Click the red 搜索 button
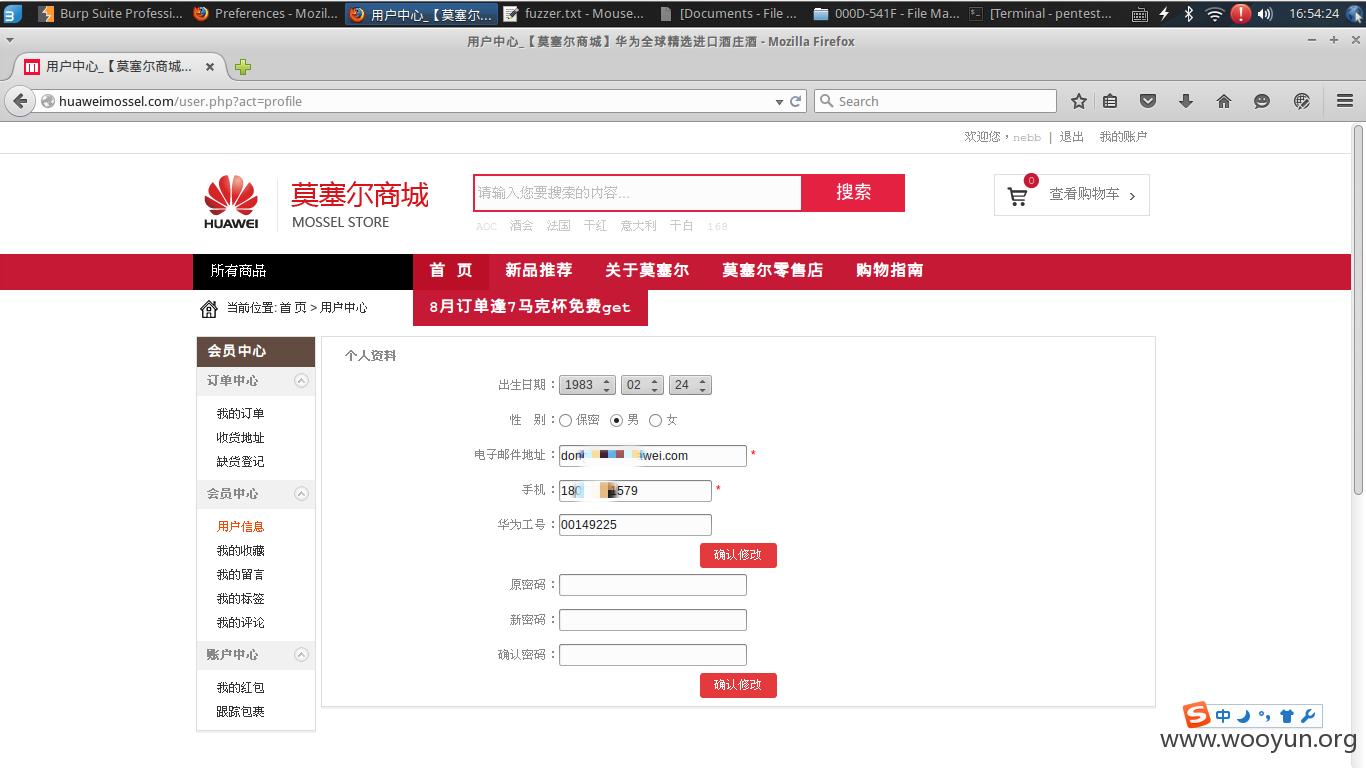Screen dimensions: 1366x768 (x=853, y=193)
